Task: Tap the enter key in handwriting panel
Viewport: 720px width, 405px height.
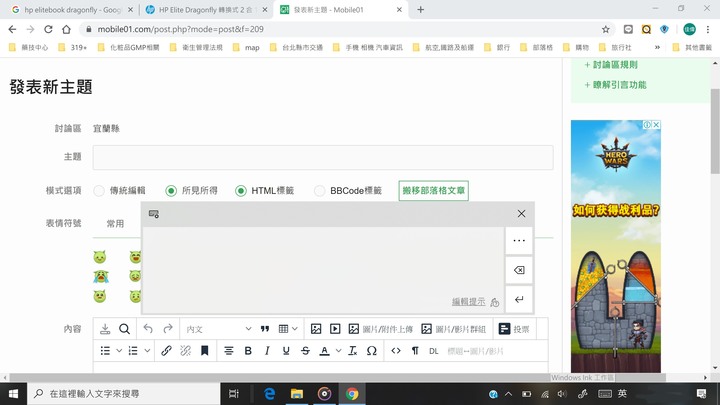Action: pyautogui.click(x=519, y=299)
